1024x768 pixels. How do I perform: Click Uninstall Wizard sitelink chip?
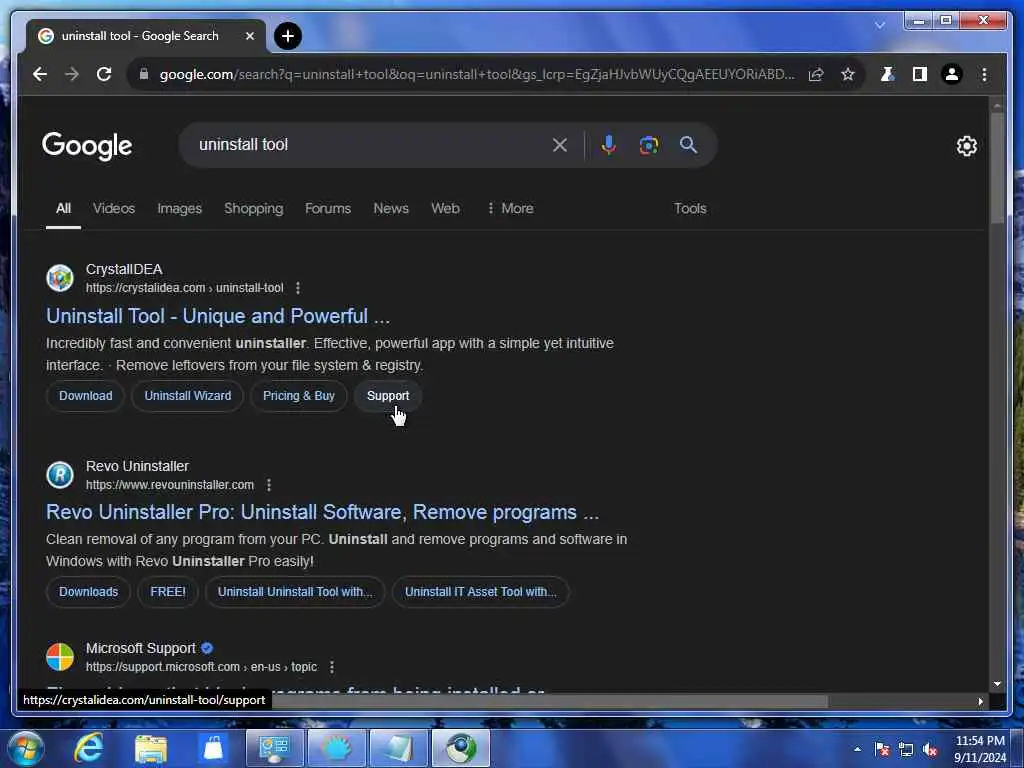pos(187,396)
